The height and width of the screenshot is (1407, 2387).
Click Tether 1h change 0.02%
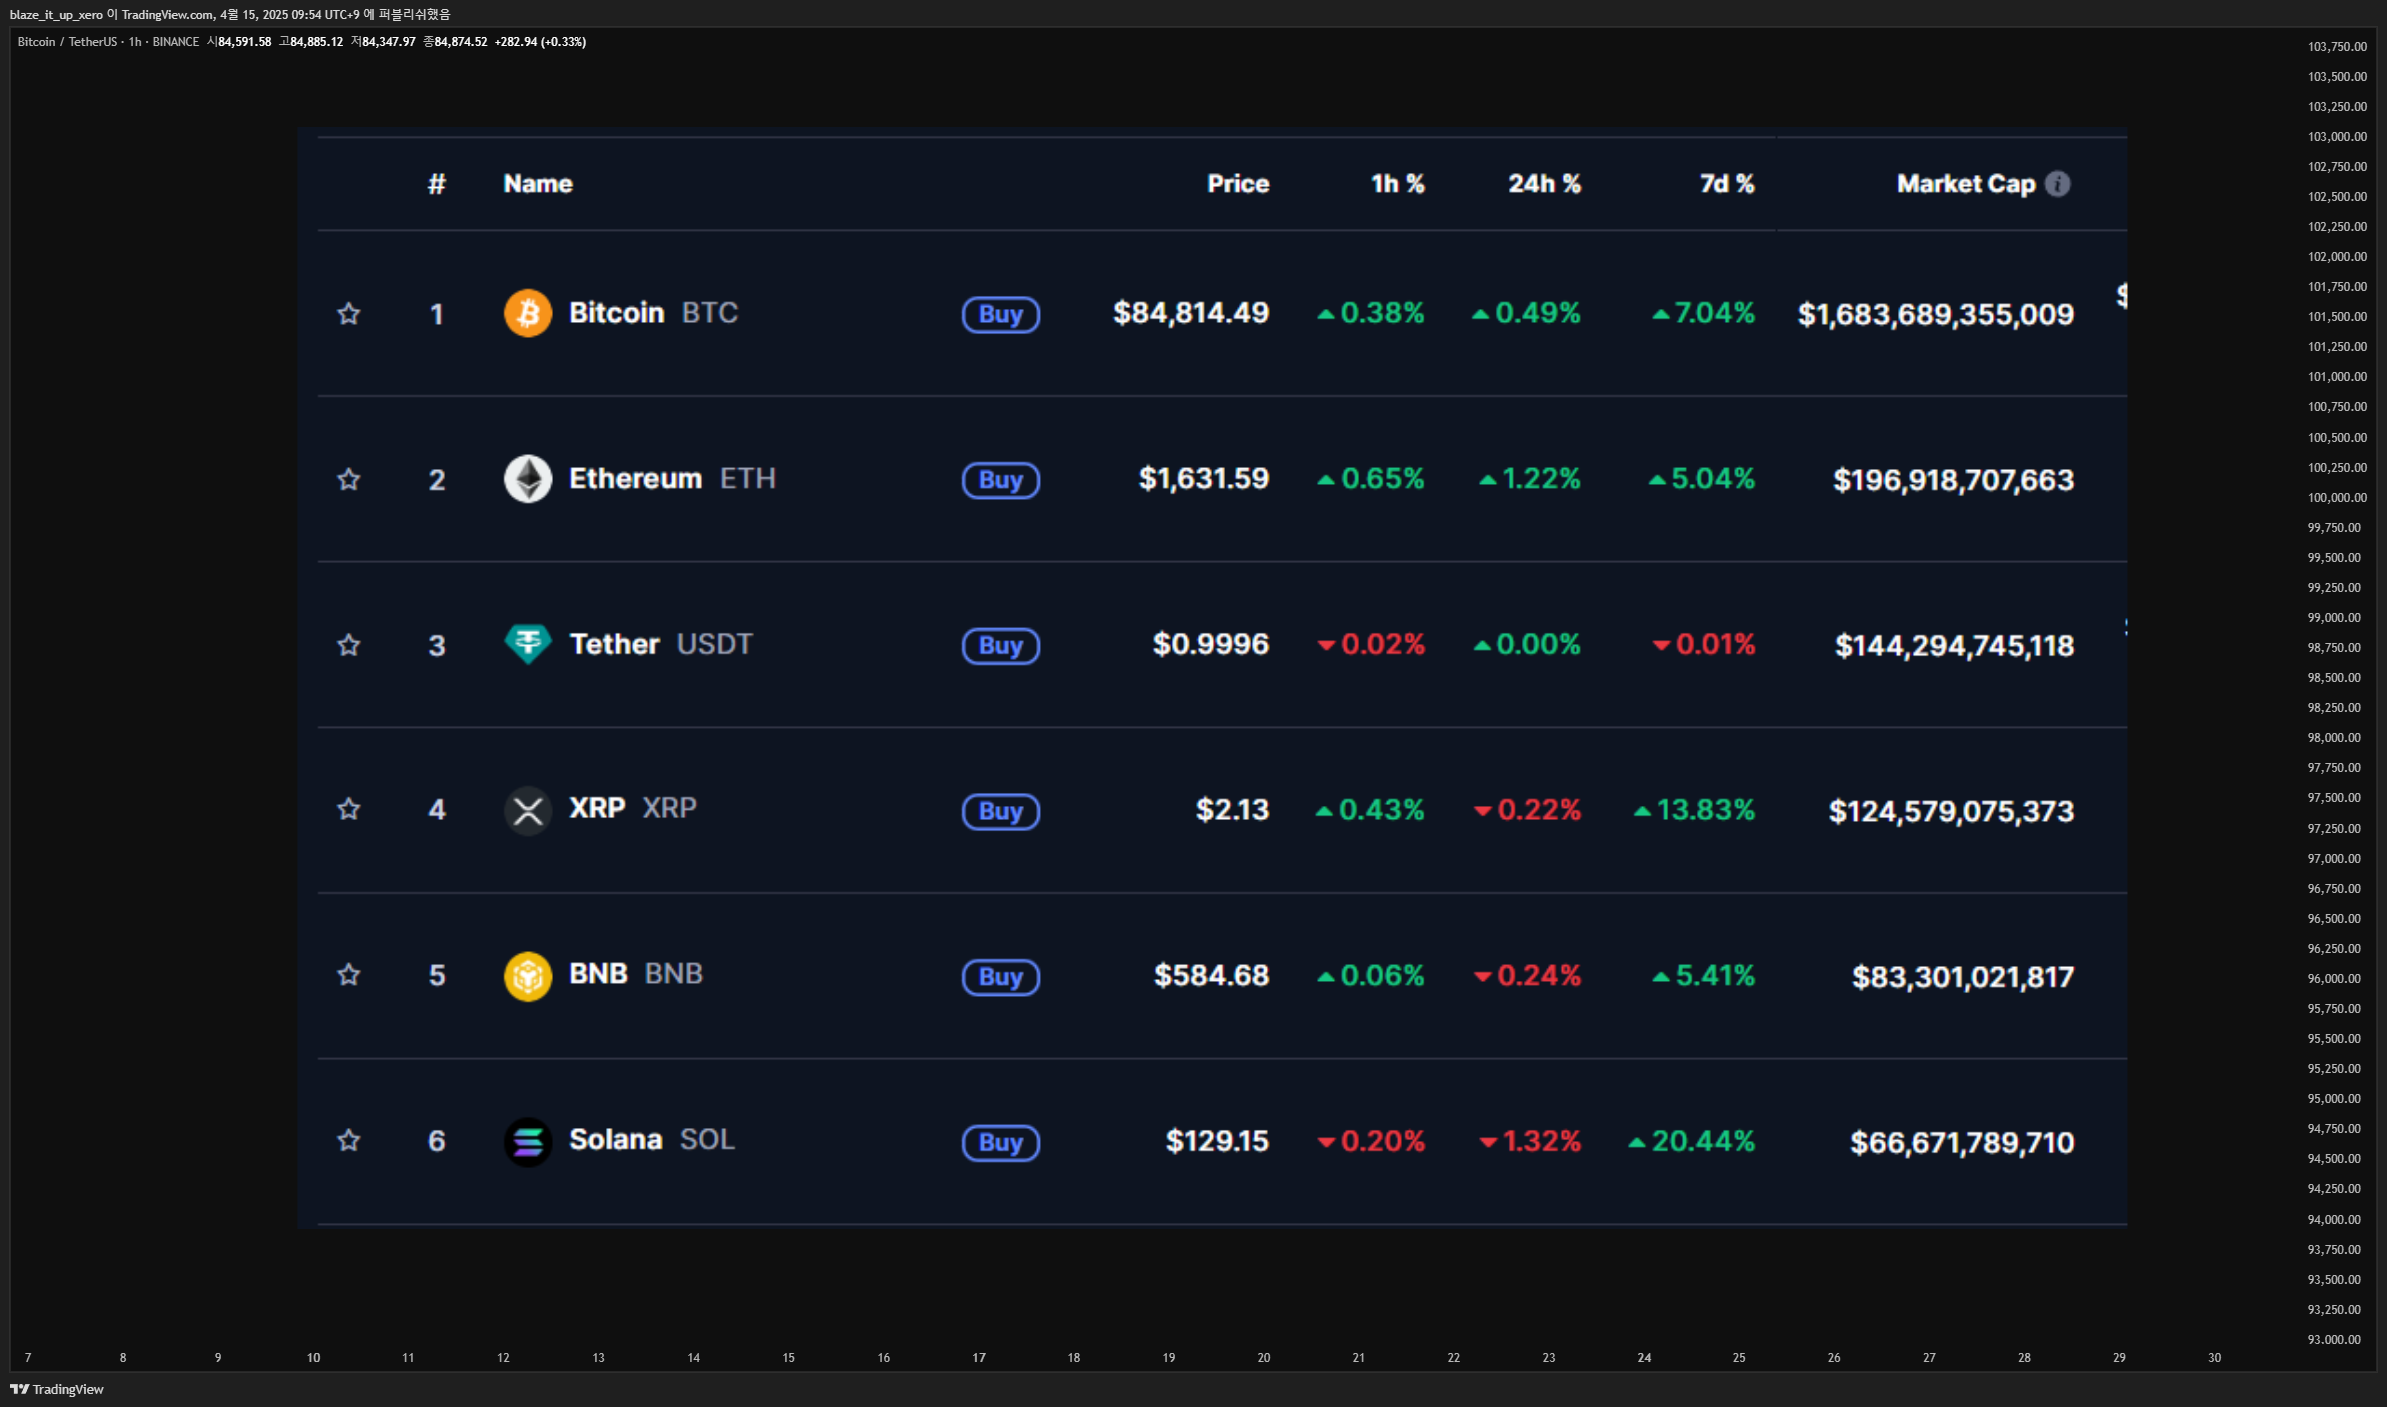point(1371,644)
